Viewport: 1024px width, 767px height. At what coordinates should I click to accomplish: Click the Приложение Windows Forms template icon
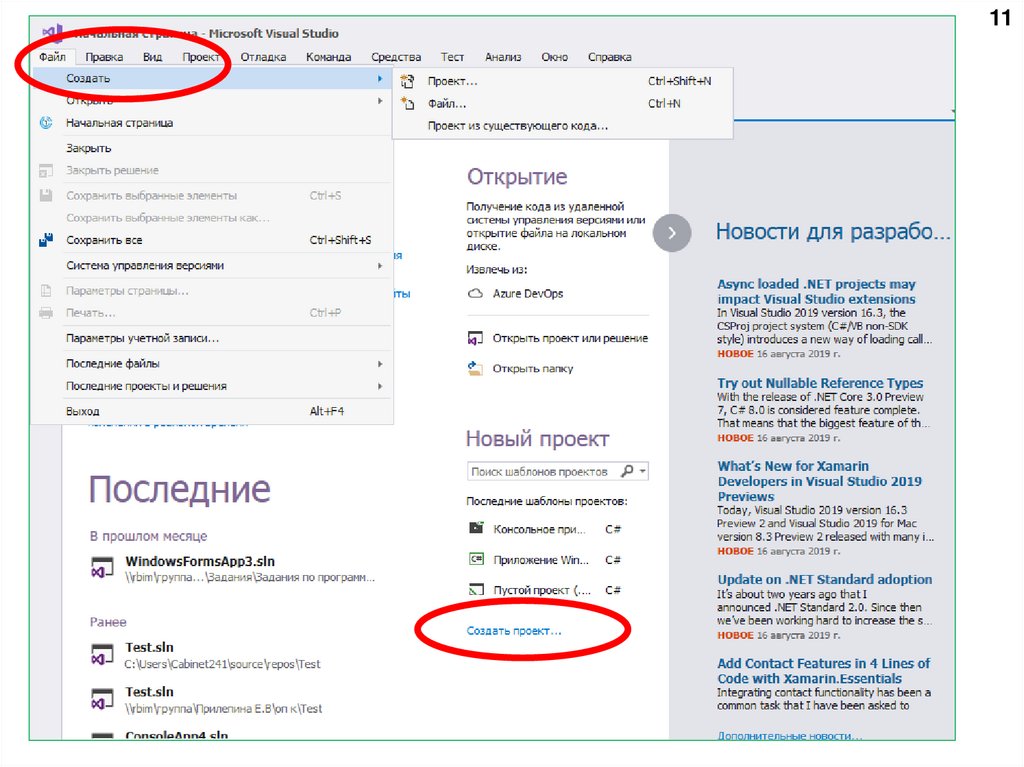pyautogui.click(x=477, y=559)
